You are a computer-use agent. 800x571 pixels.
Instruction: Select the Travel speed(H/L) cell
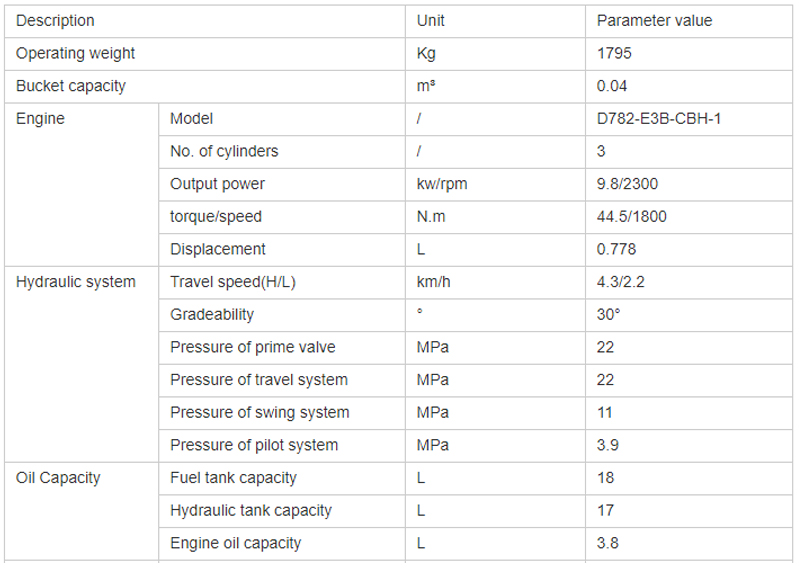pos(282,282)
